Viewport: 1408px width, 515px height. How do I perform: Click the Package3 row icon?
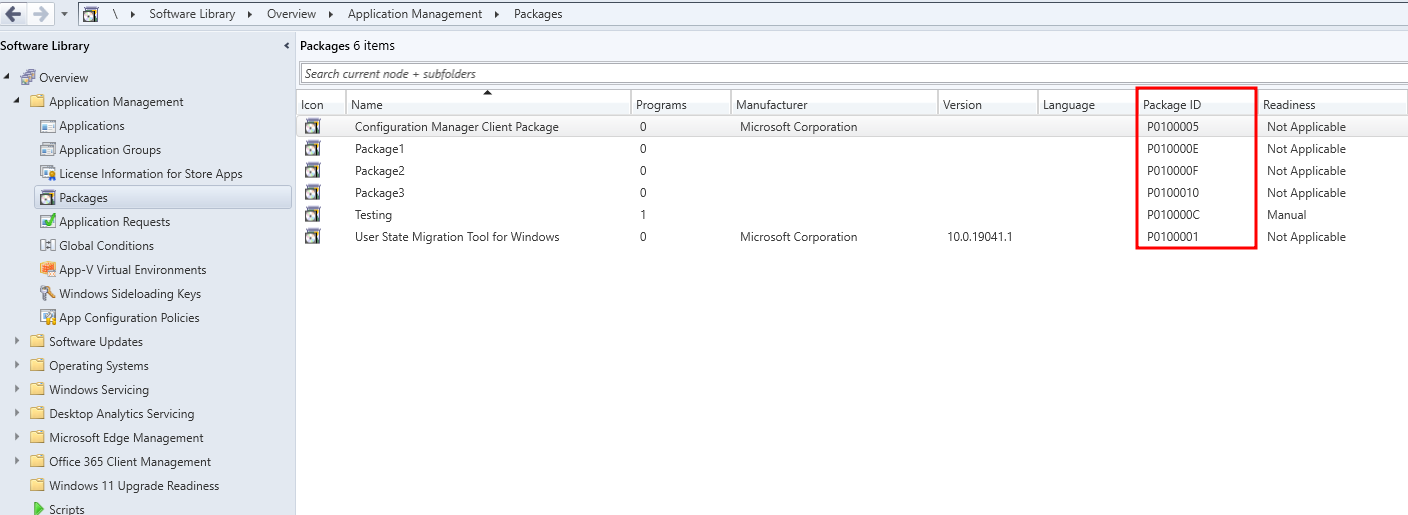click(313, 193)
